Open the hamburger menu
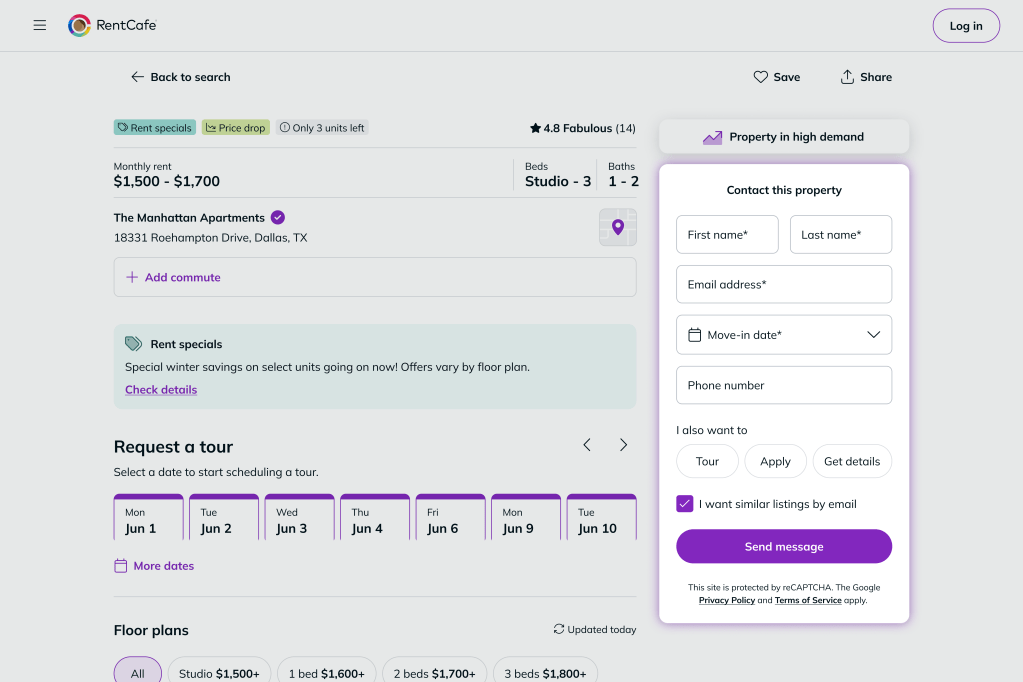This screenshot has width=1023, height=682. pos(40,25)
